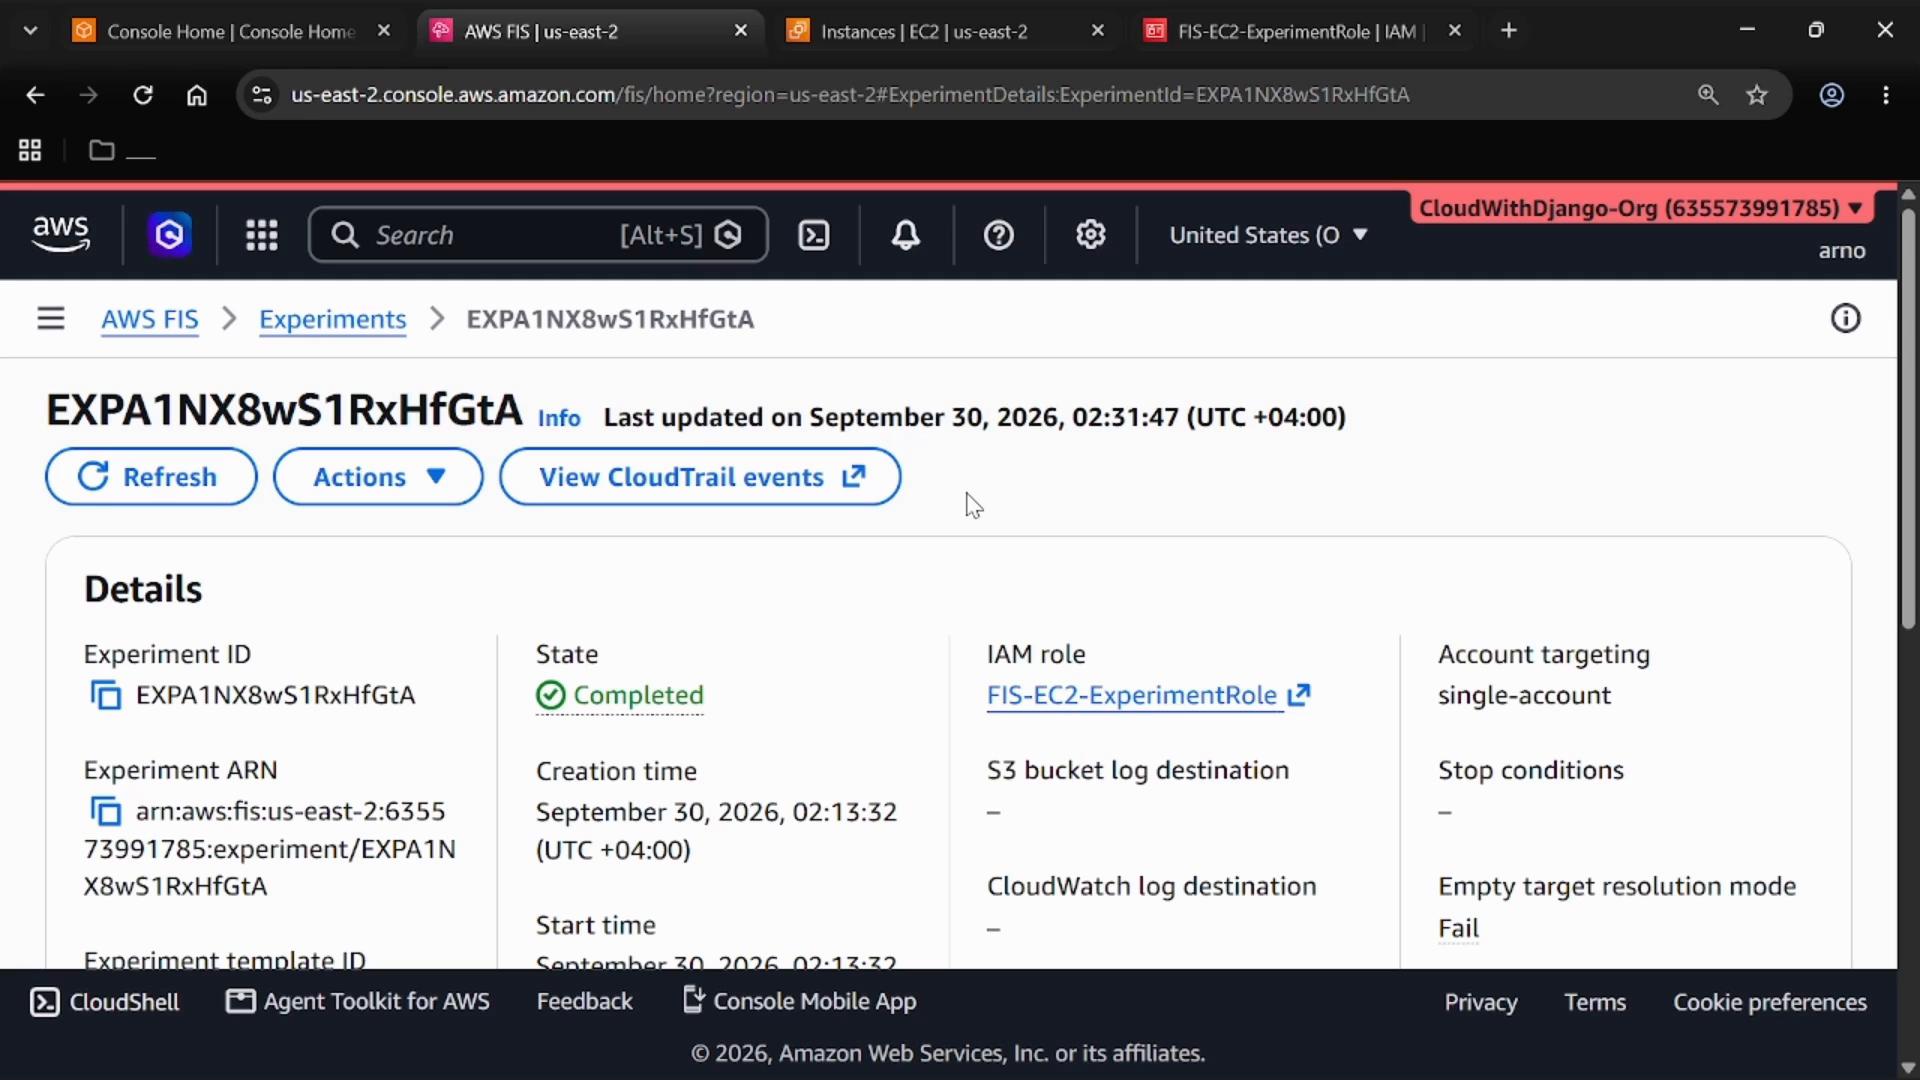Image resolution: width=1920 pixels, height=1080 pixels.
Task: Open the tab search chevron
Action: (x=30, y=31)
